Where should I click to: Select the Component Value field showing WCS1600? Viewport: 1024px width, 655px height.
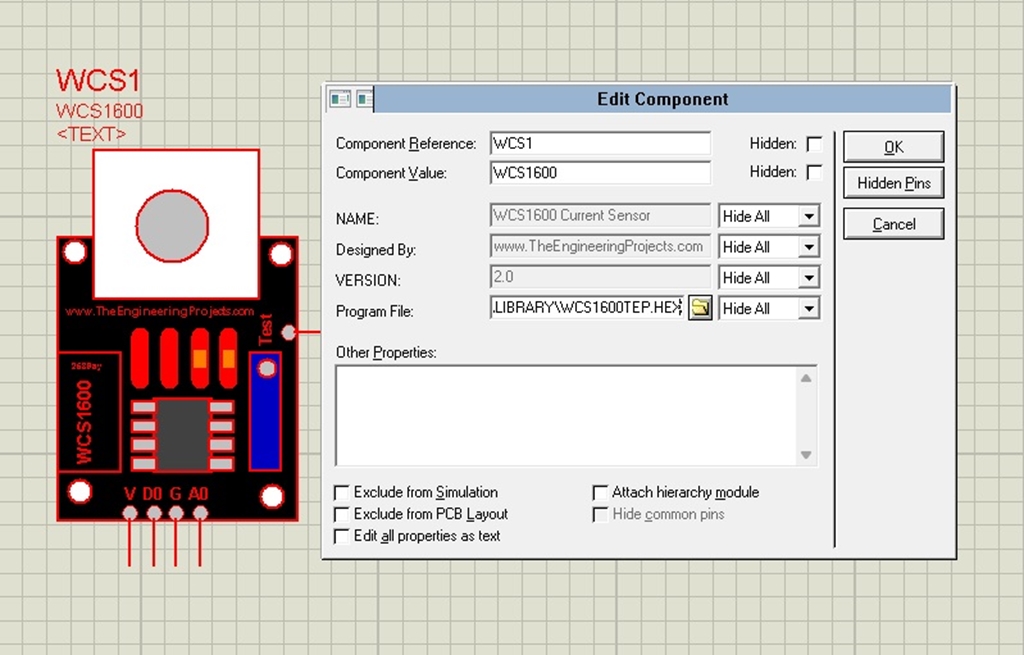pyautogui.click(x=600, y=172)
